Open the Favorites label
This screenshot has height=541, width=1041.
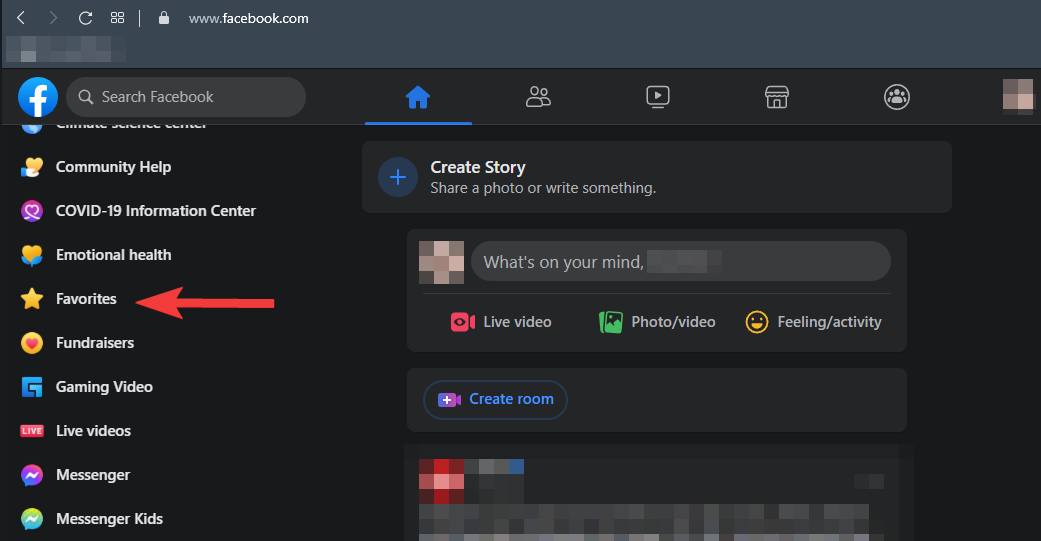(x=86, y=299)
